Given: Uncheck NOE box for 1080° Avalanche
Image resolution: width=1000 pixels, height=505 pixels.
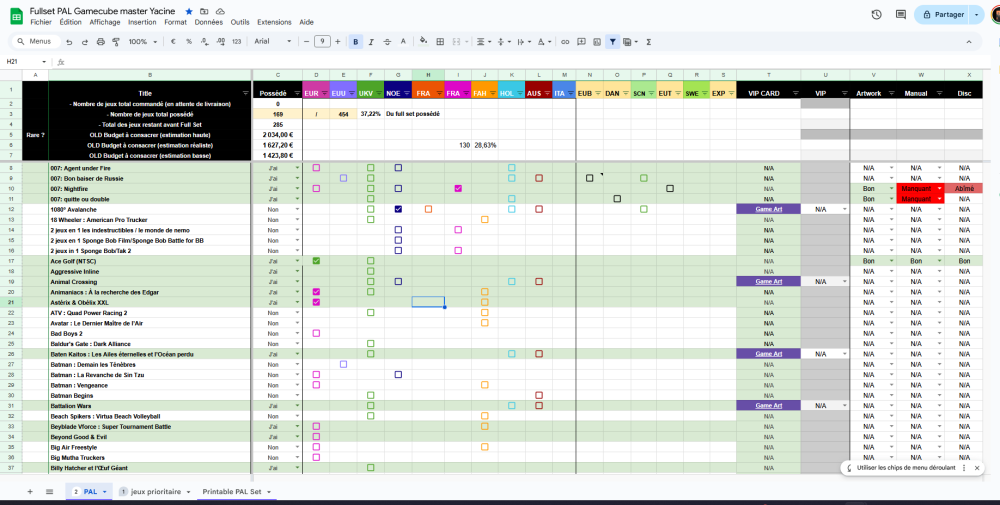Looking at the screenshot, I should coord(398,209).
